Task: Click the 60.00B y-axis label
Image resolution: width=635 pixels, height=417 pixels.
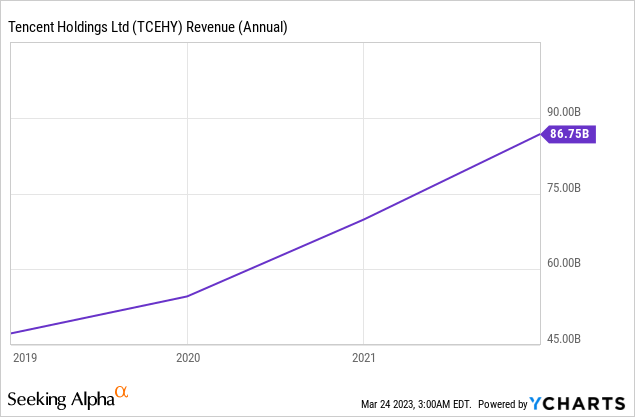Action: (564, 263)
